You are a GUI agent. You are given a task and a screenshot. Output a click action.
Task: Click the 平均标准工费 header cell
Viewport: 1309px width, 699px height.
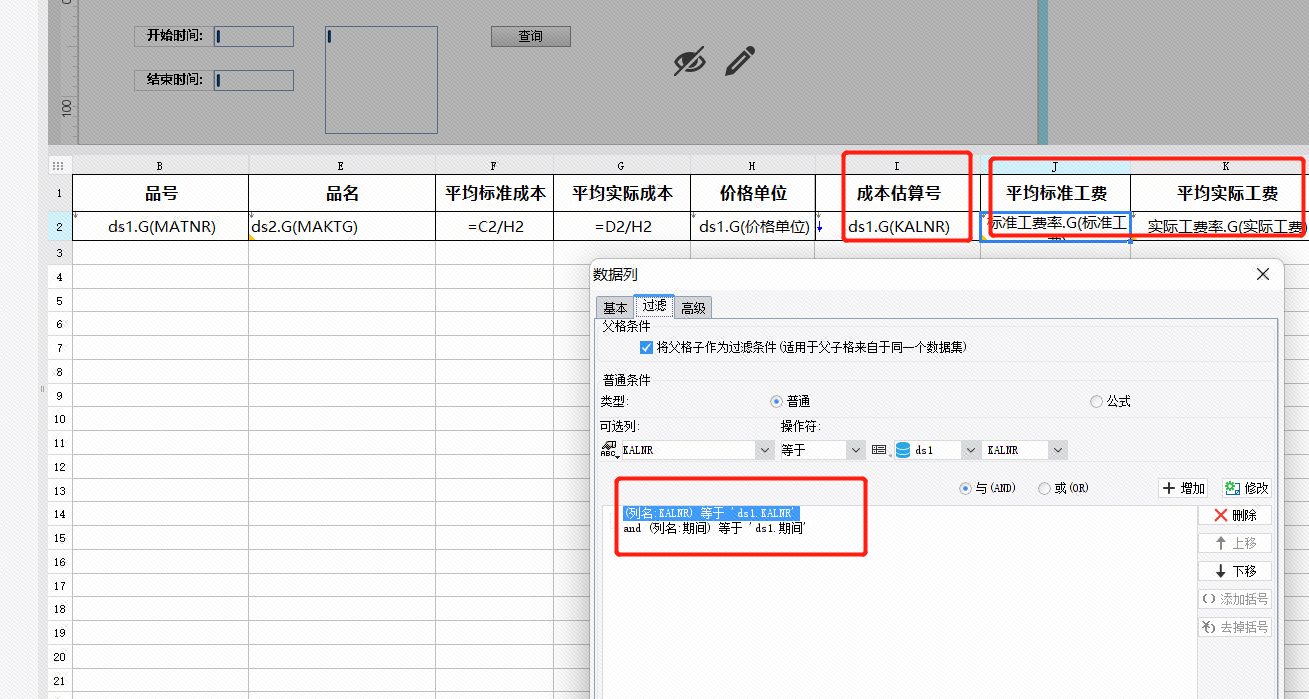point(1055,193)
